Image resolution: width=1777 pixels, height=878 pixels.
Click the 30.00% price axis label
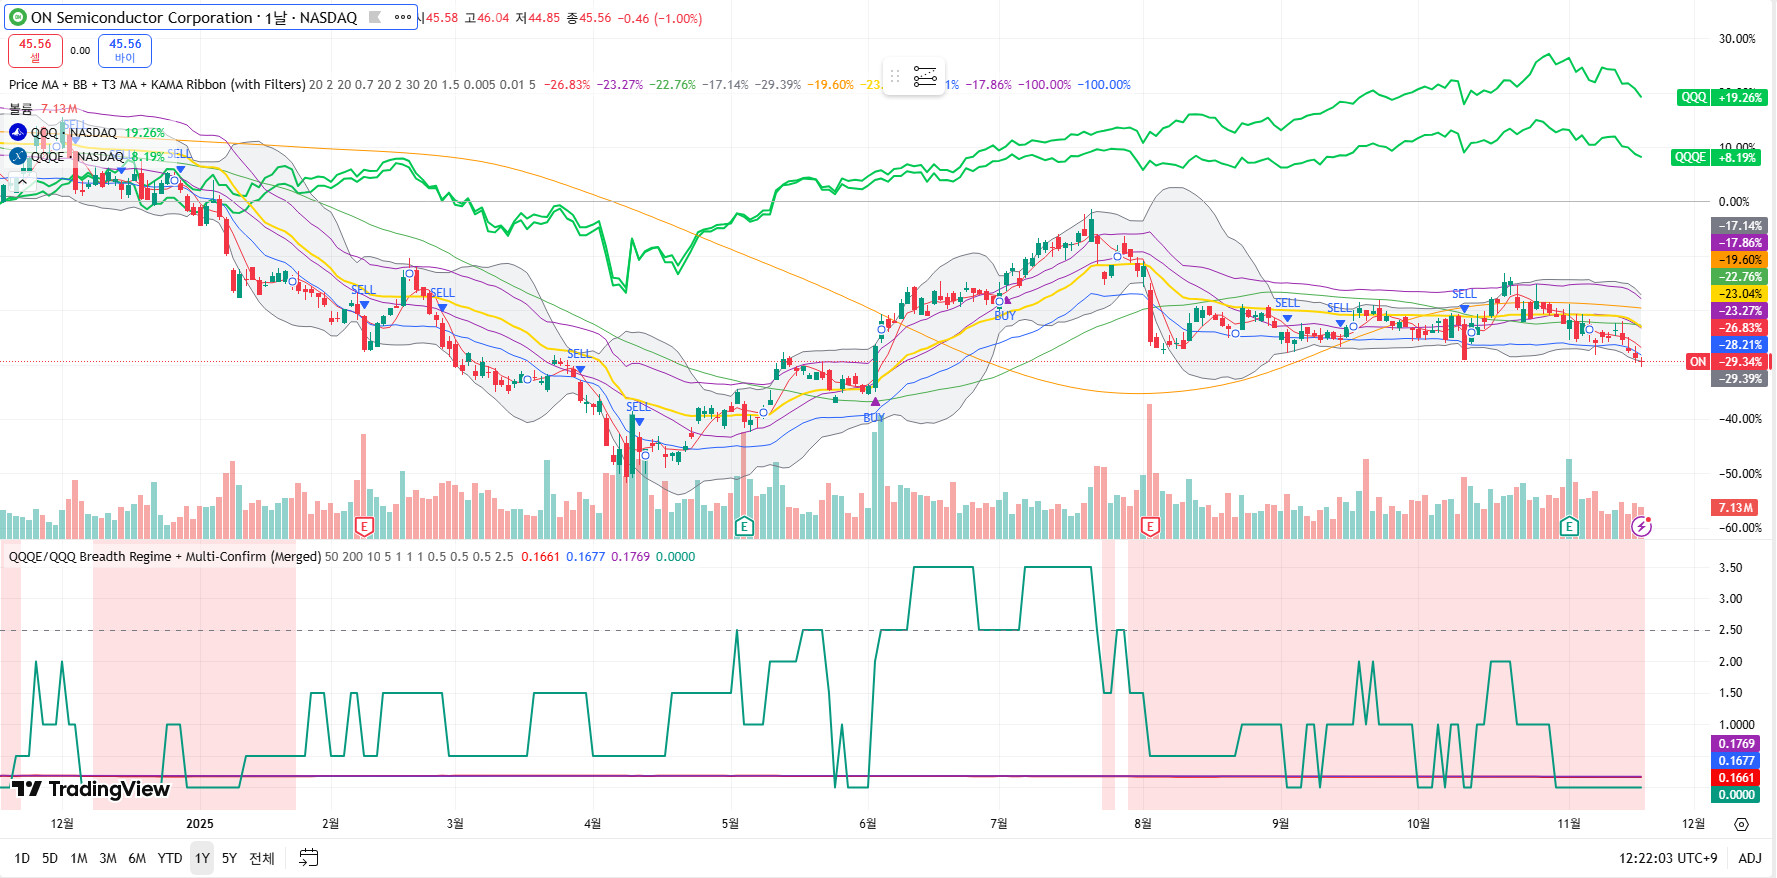pos(1737,39)
